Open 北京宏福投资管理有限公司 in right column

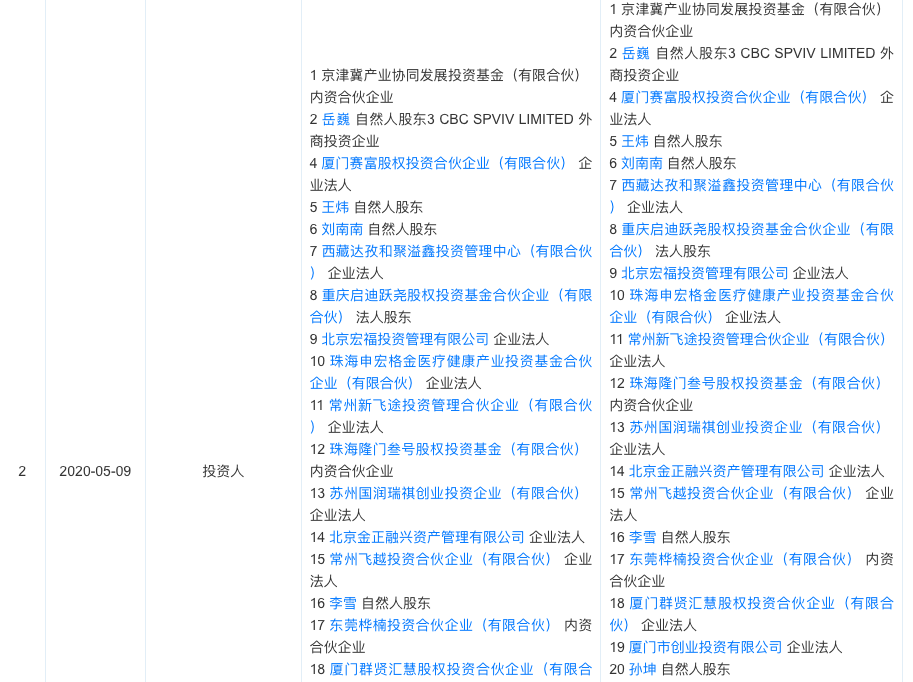click(x=705, y=273)
